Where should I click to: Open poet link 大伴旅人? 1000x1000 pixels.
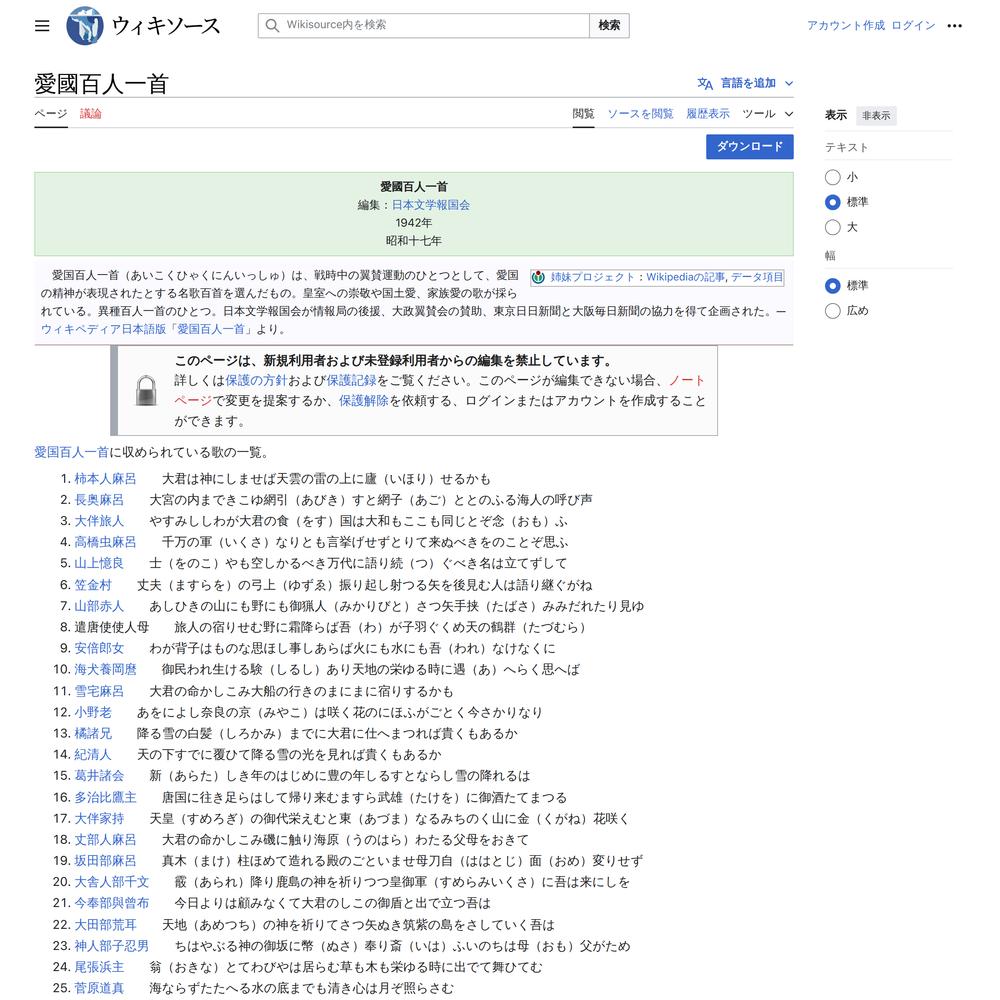click(x=99, y=522)
